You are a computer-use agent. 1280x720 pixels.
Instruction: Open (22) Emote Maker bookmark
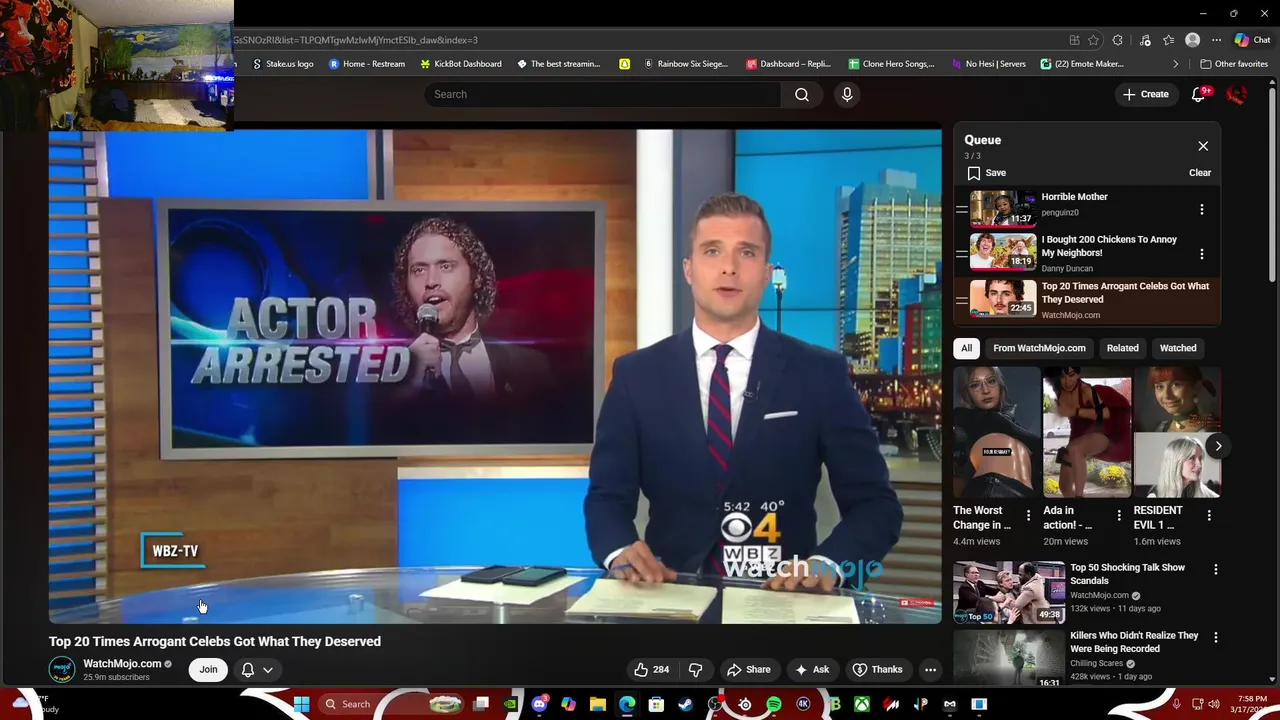1082,64
